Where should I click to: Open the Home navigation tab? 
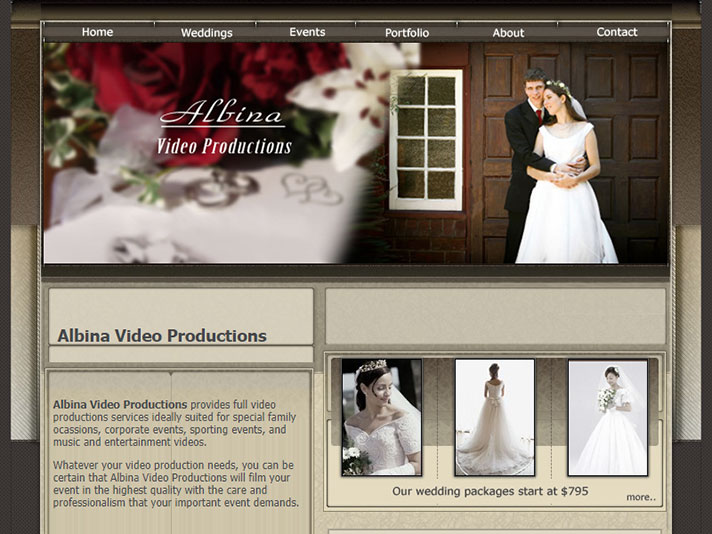click(97, 32)
